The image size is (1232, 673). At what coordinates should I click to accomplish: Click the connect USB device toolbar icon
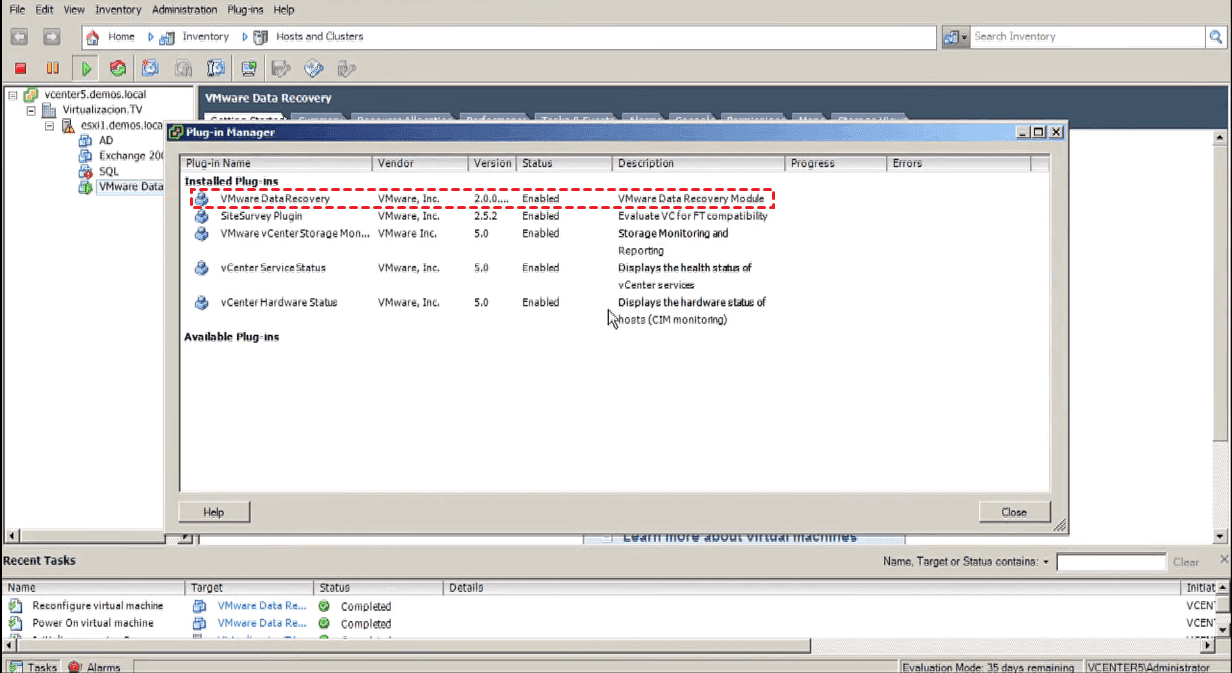tap(346, 68)
